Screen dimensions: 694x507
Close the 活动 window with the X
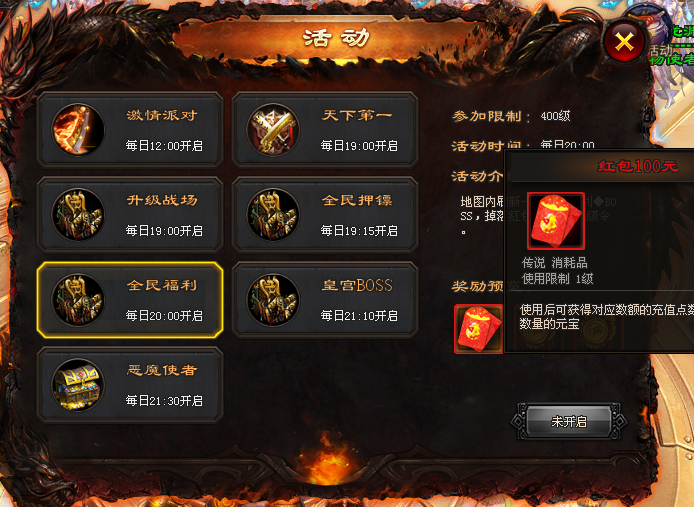point(625,42)
